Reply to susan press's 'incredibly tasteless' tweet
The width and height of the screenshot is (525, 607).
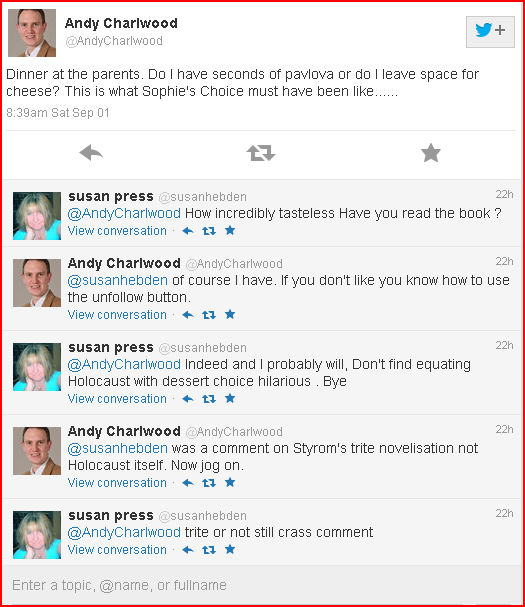click(x=188, y=231)
